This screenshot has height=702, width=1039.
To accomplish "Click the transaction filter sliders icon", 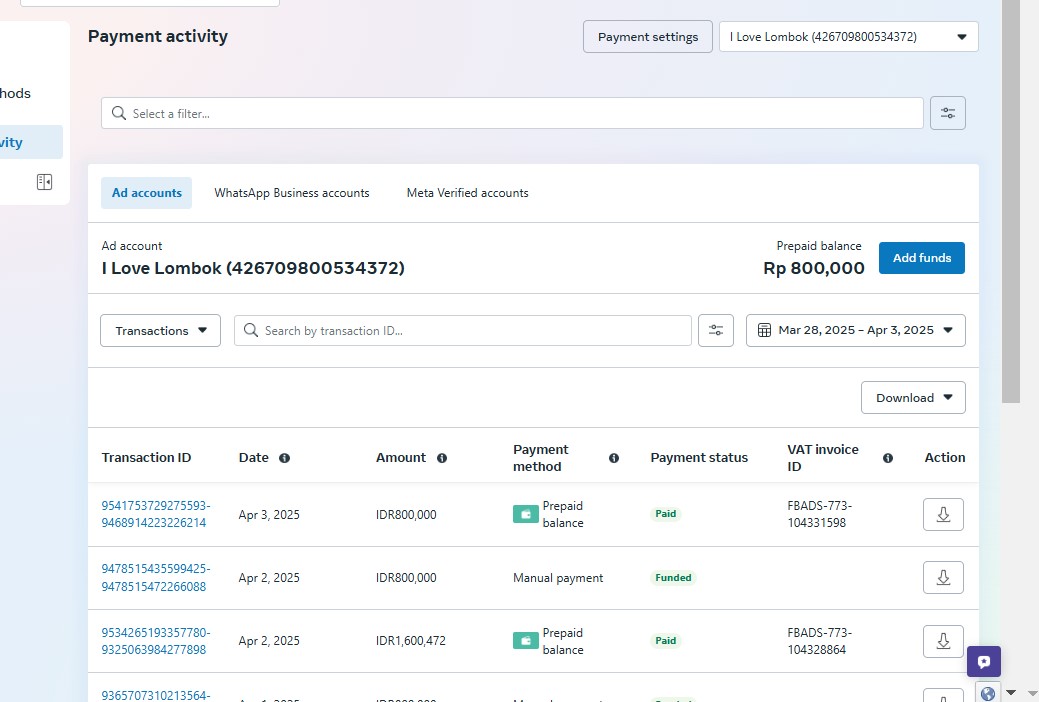I will (x=715, y=331).
